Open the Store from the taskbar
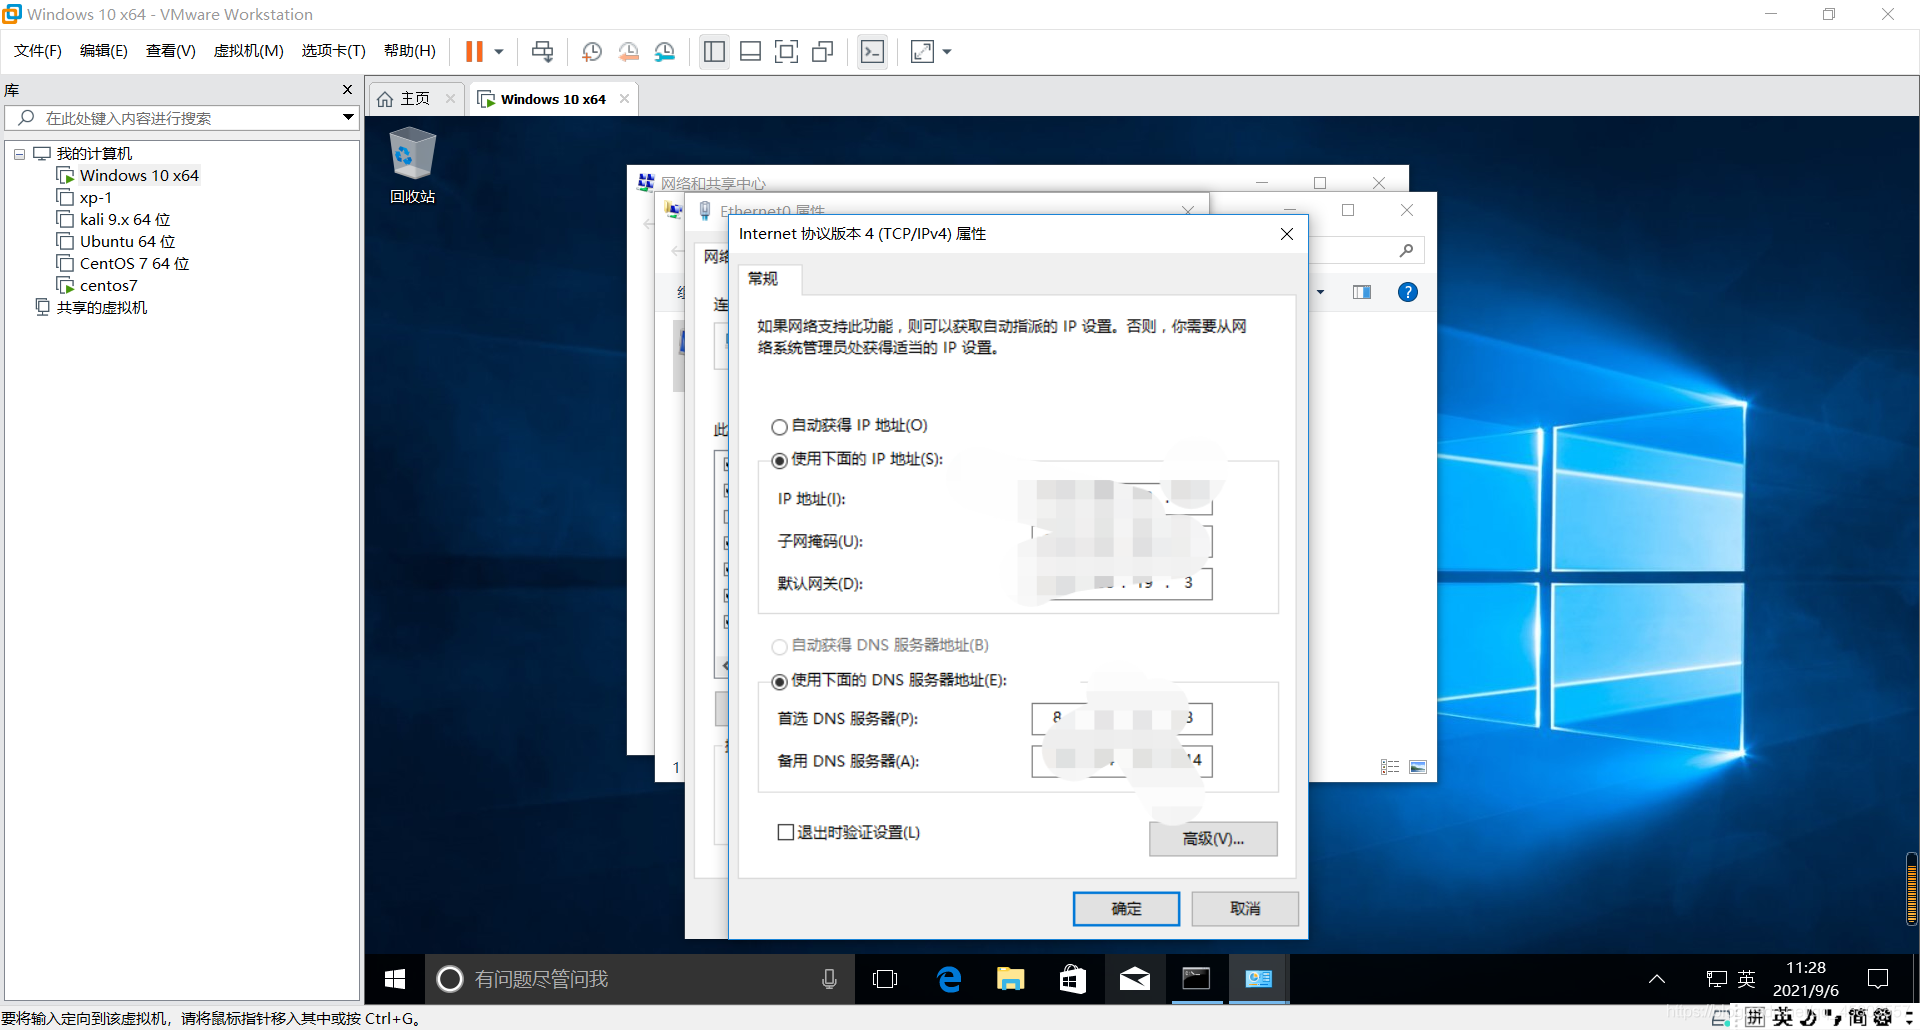Viewport: 1920px width, 1030px height. (x=1073, y=979)
